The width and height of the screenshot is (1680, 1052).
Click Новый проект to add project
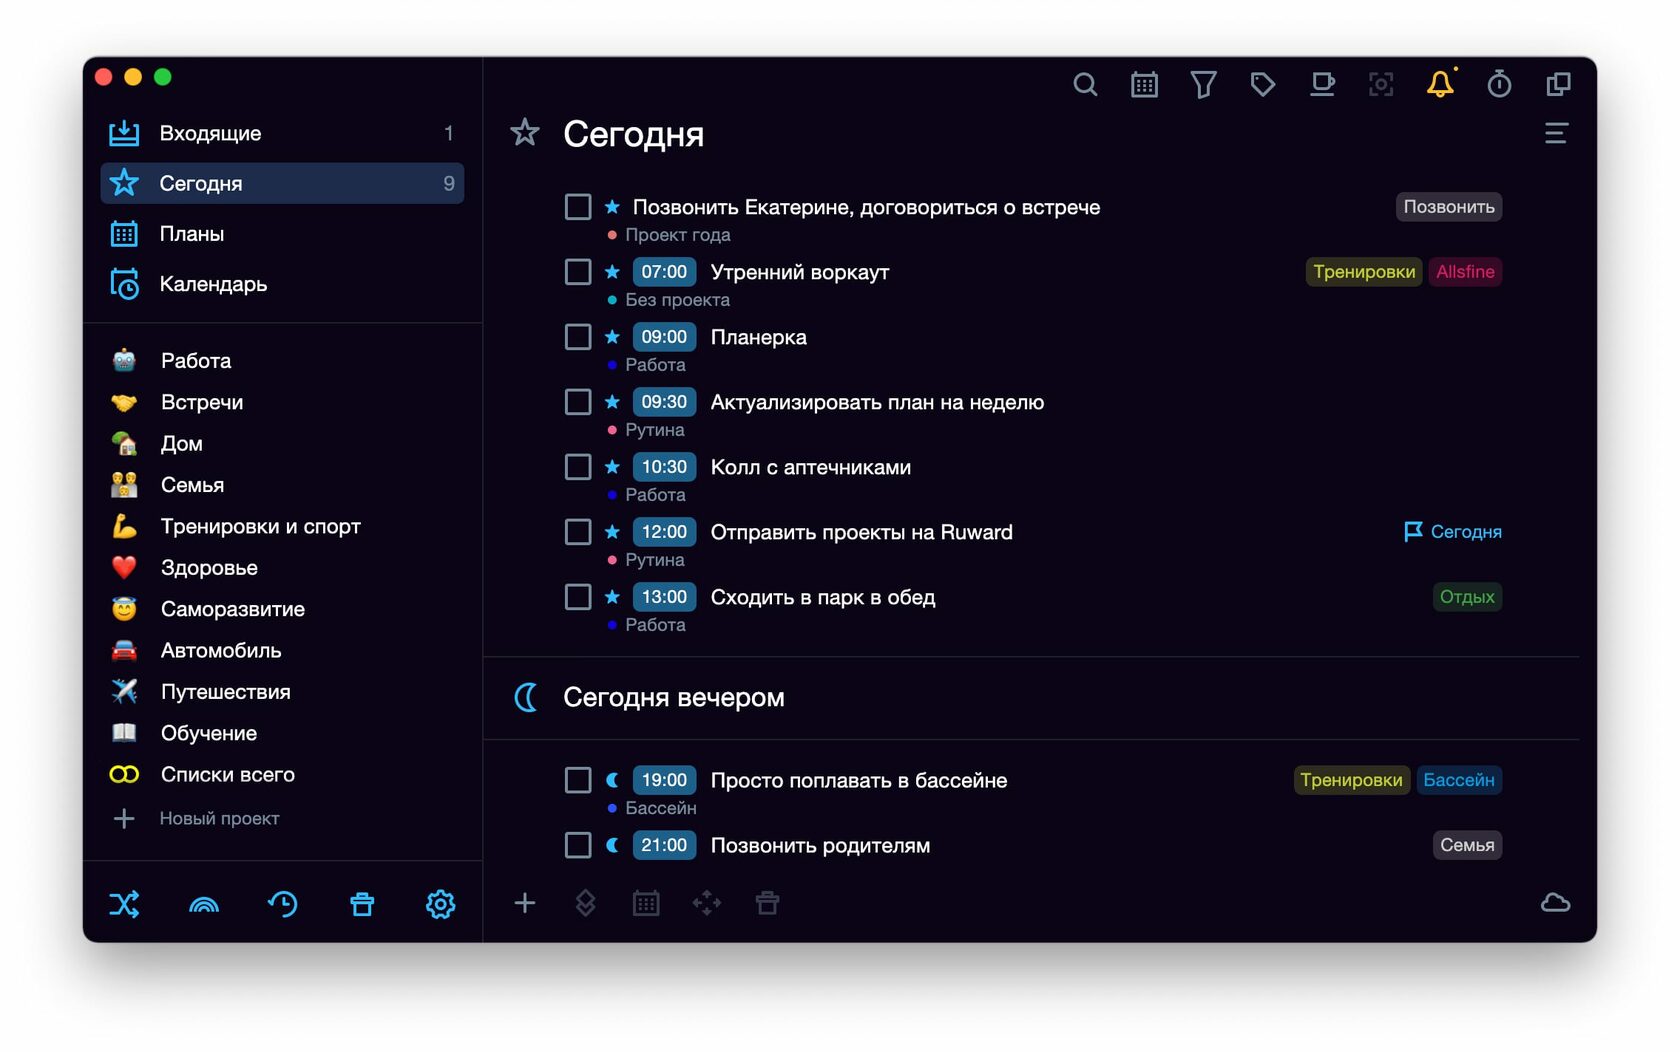[x=219, y=818]
